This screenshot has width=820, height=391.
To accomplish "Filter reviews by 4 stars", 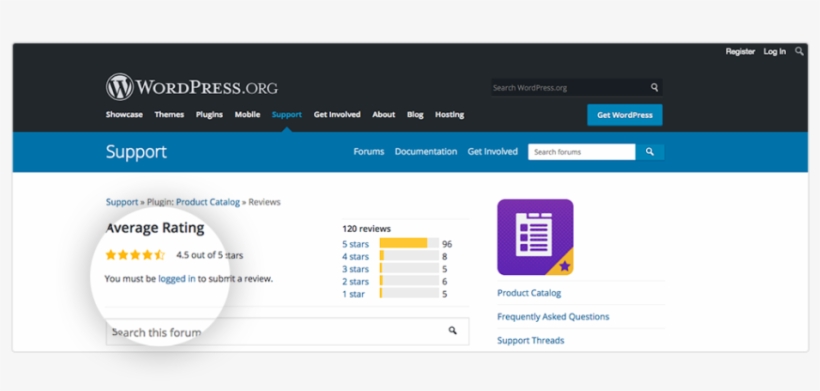I will [x=355, y=257].
